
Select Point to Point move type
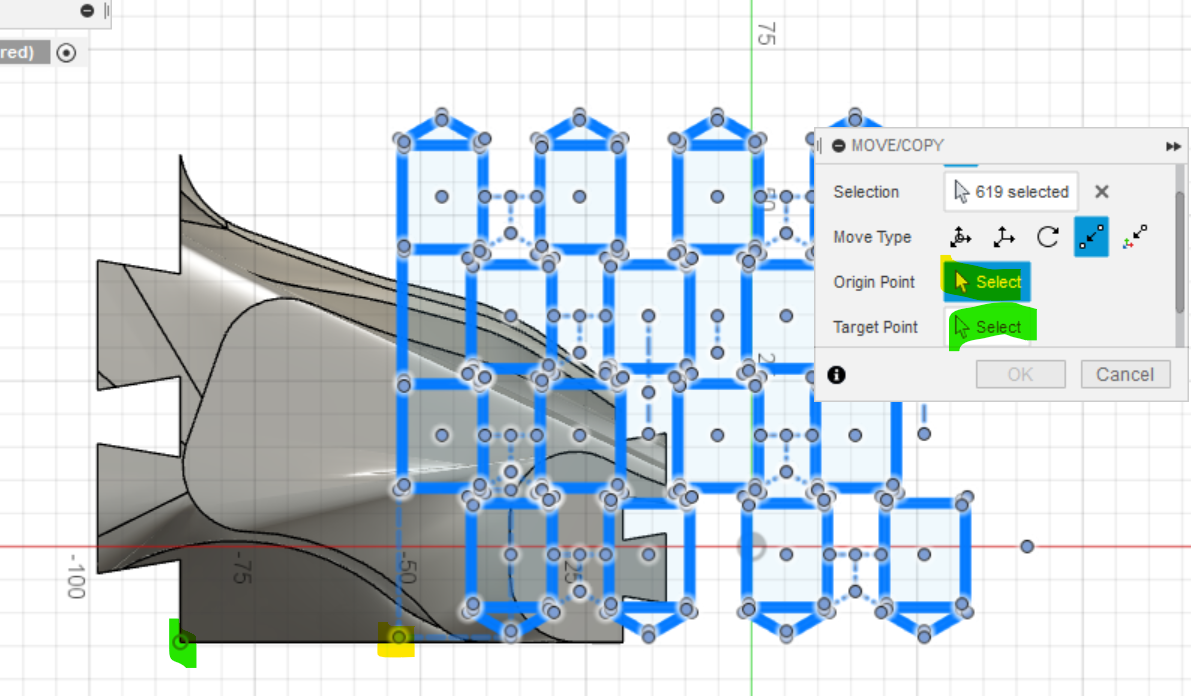pos(1091,237)
